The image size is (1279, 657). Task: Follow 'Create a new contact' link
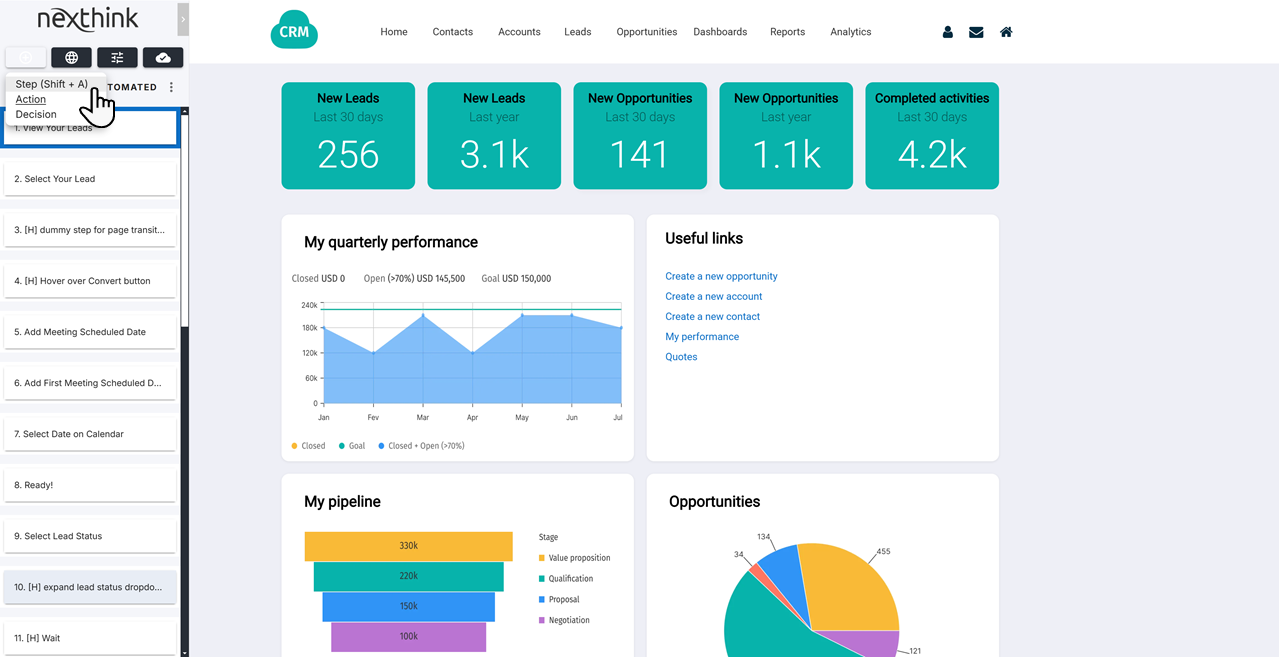pos(713,316)
